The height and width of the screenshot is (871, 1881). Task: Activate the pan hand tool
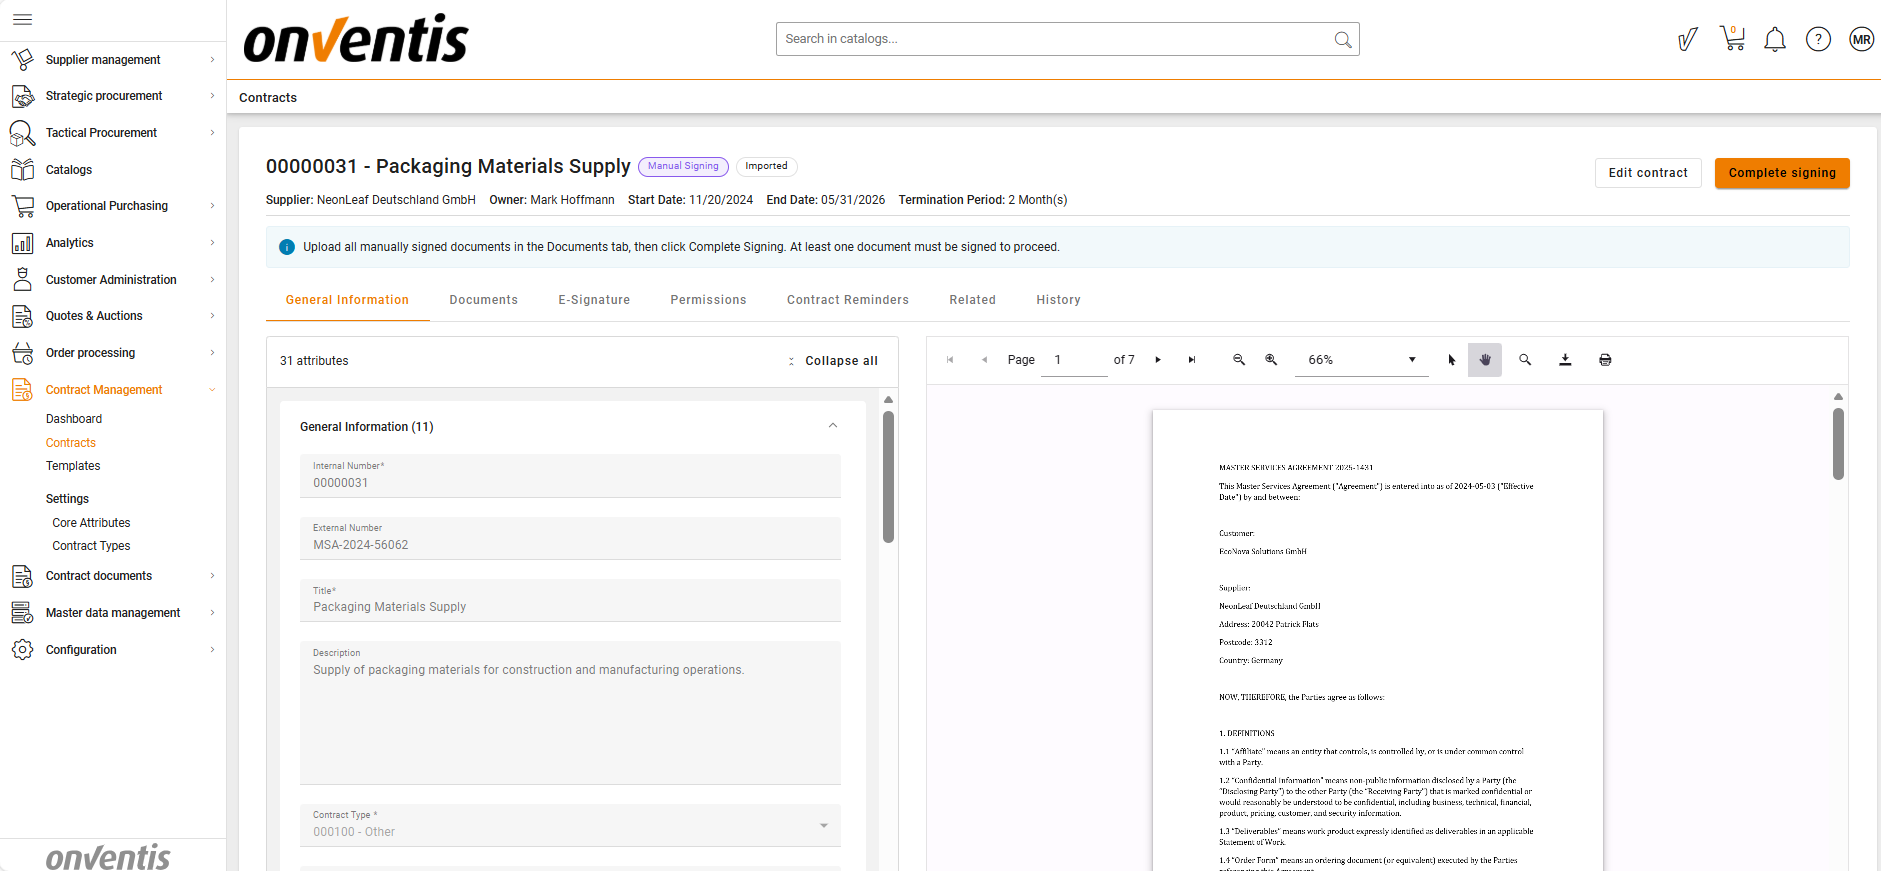pos(1485,360)
